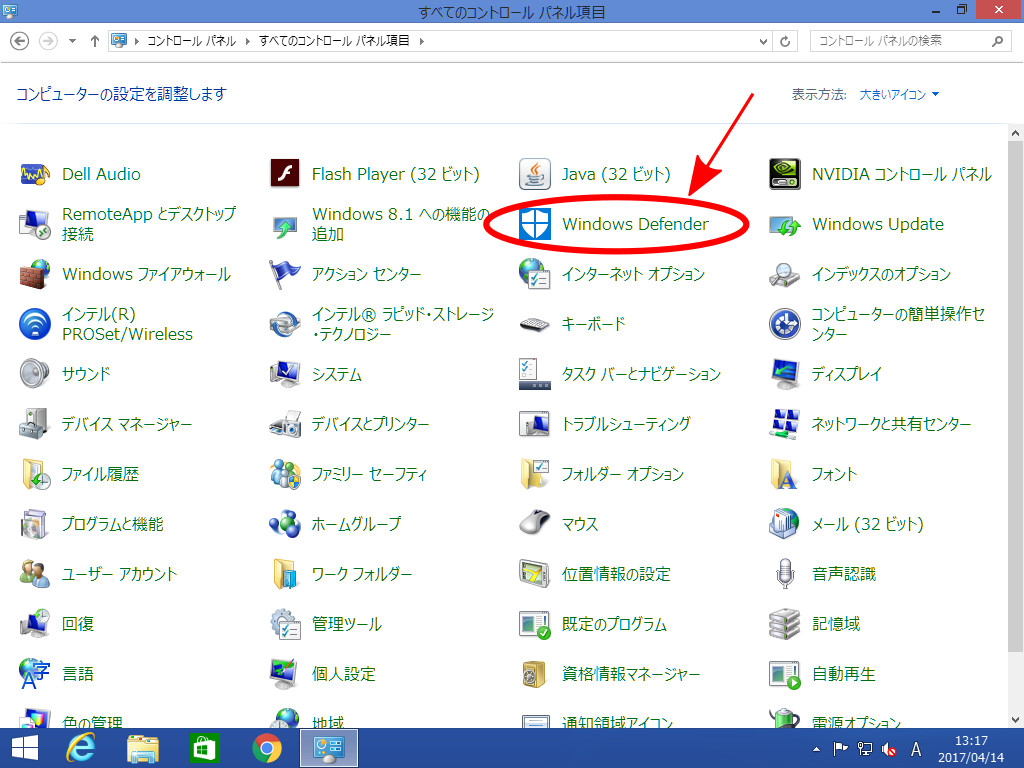Open Windows 8.1 への機能の追加 link
1024x768 pixels.
pyautogui.click(x=401, y=224)
